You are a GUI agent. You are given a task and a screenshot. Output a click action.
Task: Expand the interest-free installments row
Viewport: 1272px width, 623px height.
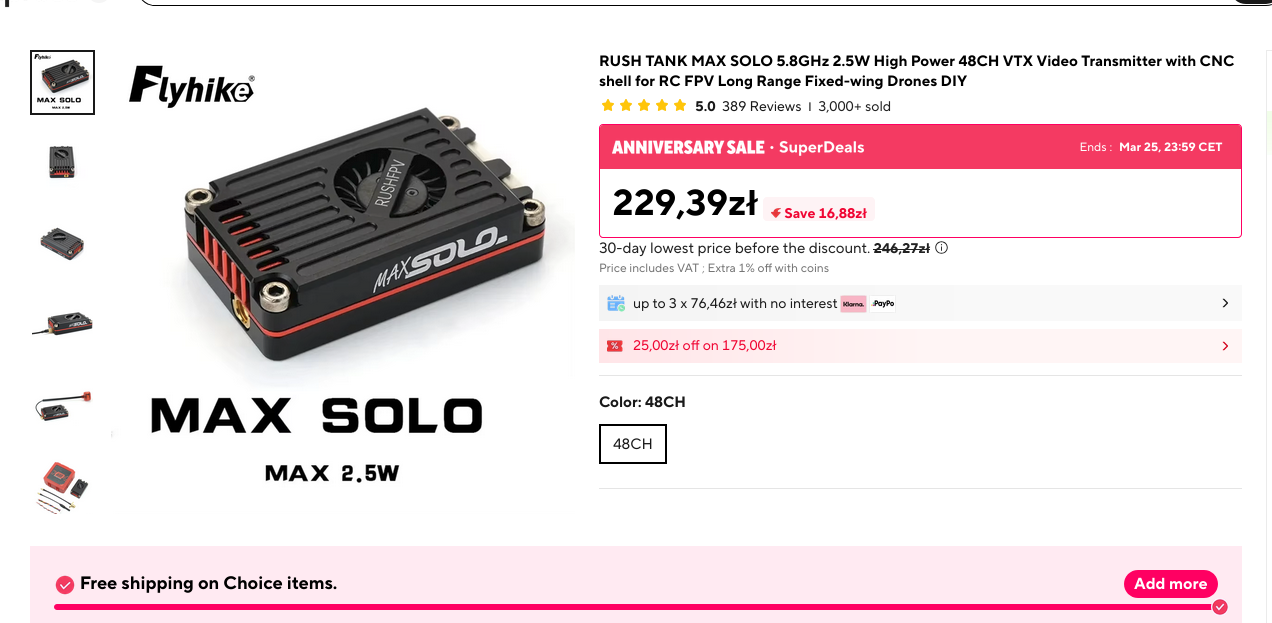tap(1225, 303)
